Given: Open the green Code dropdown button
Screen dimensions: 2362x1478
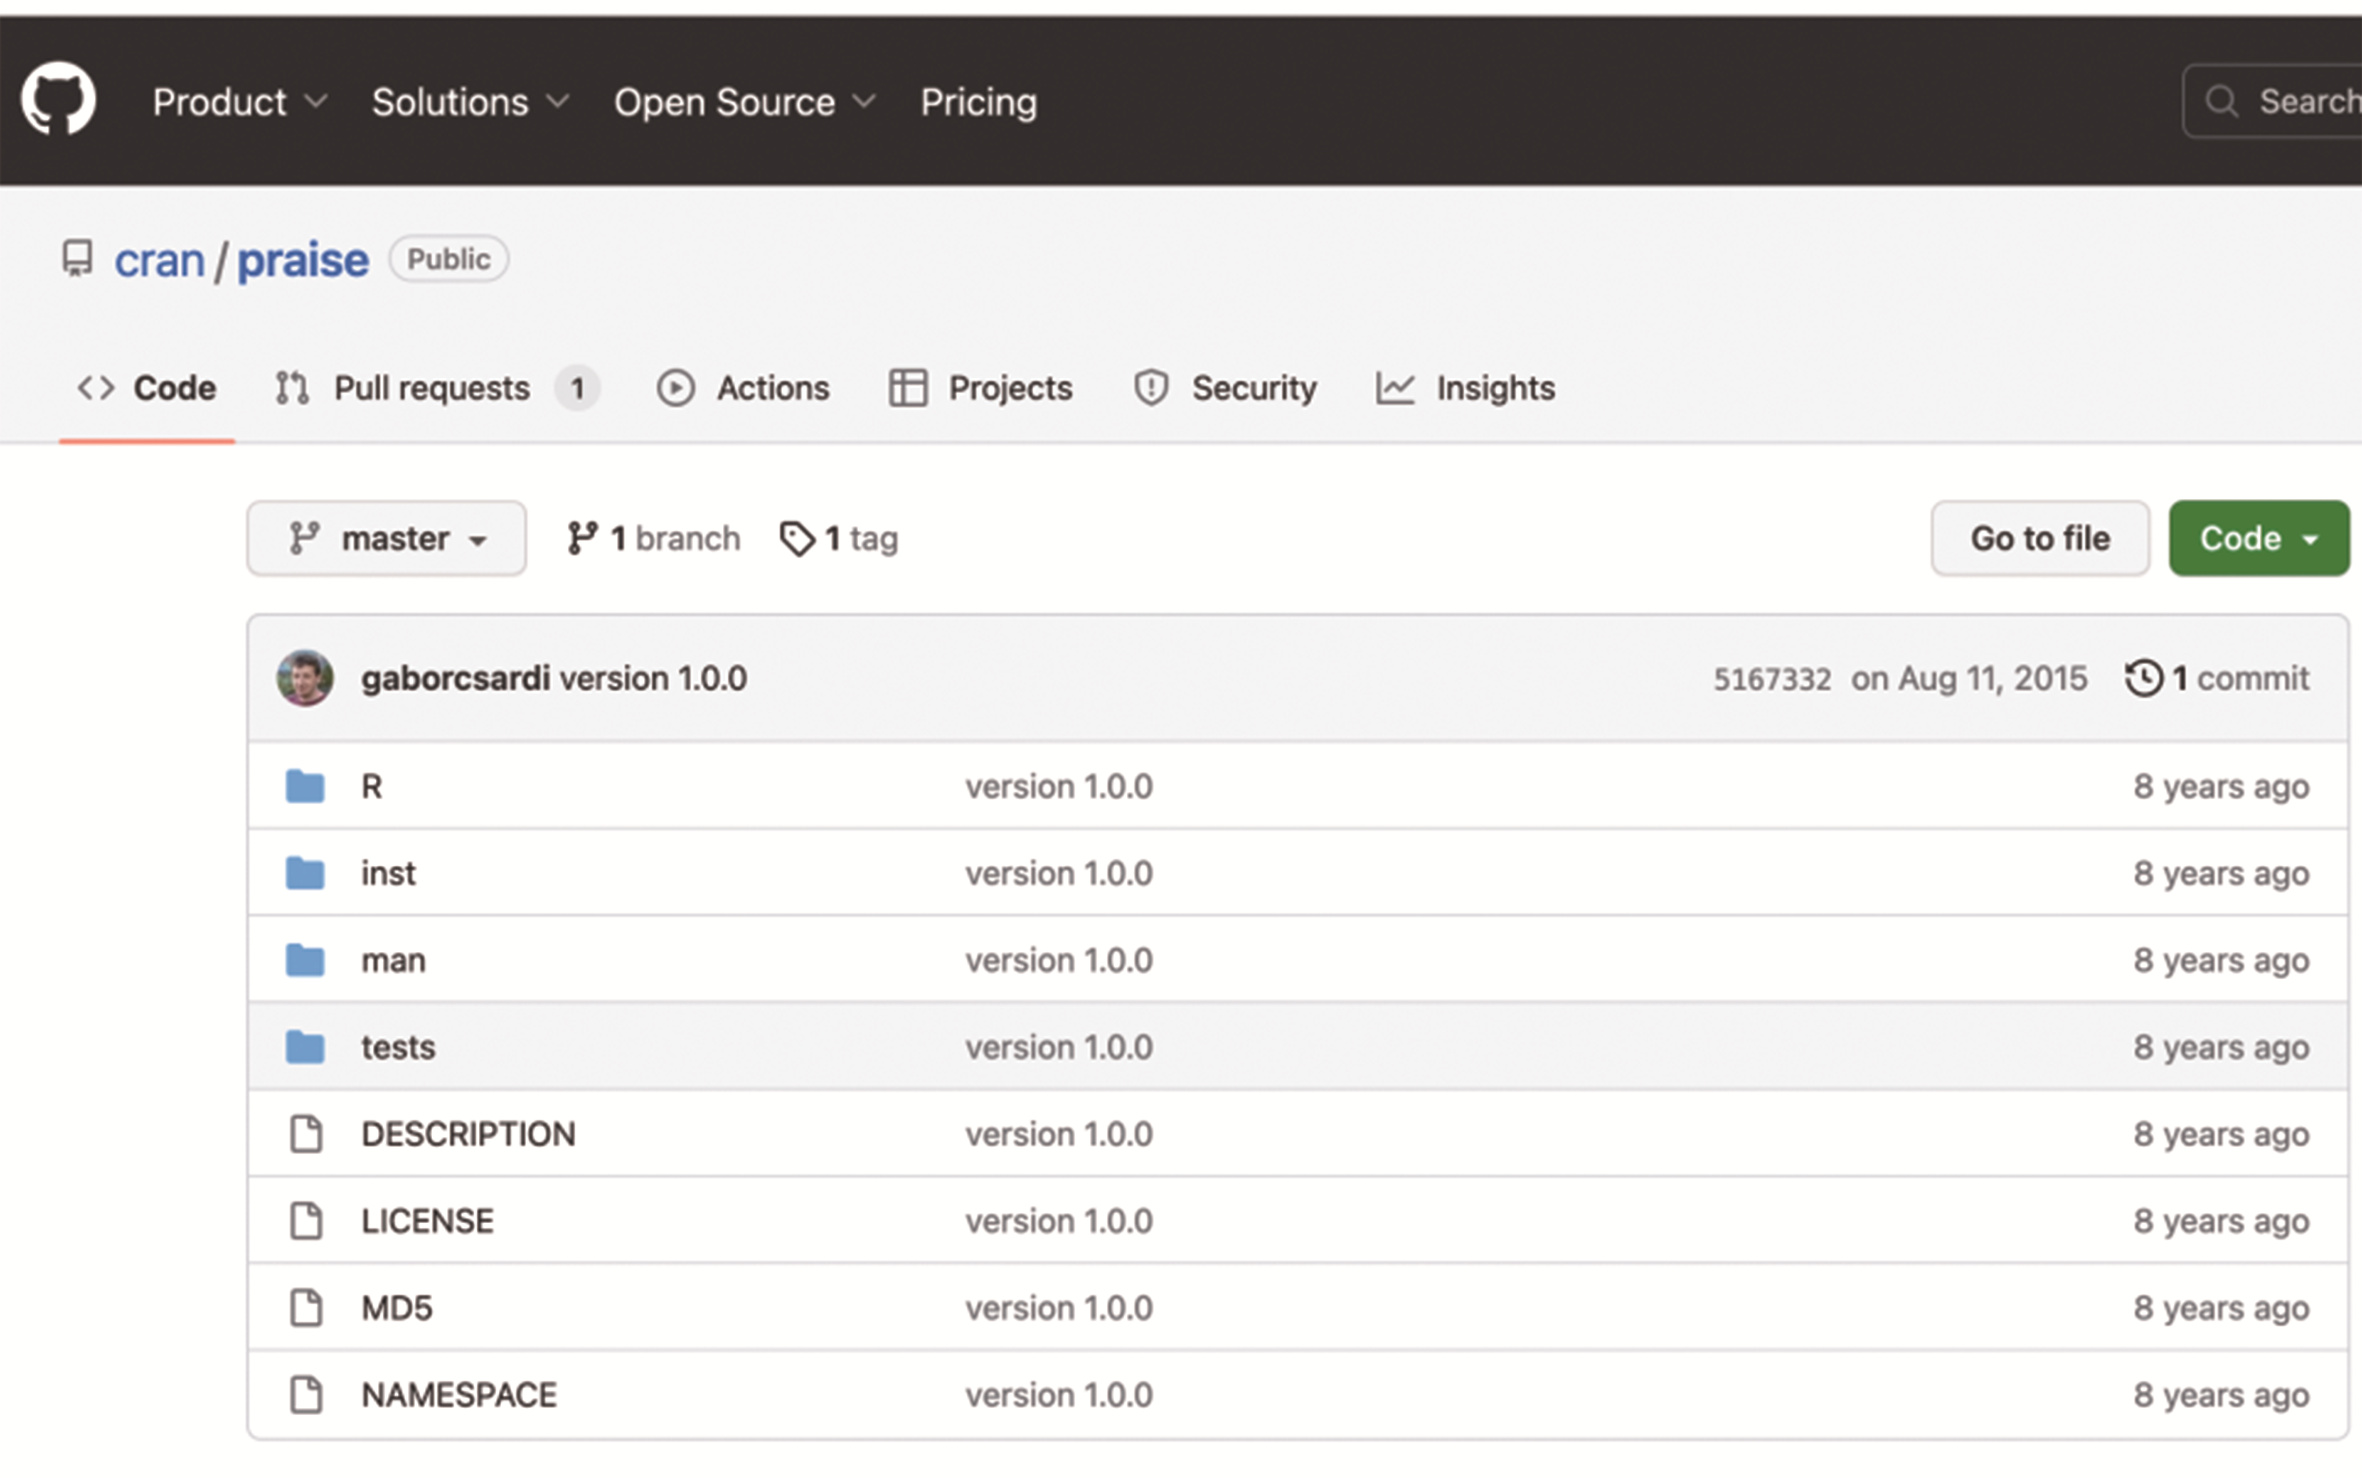Looking at the screenshot, I should (x=2258, y=539).
